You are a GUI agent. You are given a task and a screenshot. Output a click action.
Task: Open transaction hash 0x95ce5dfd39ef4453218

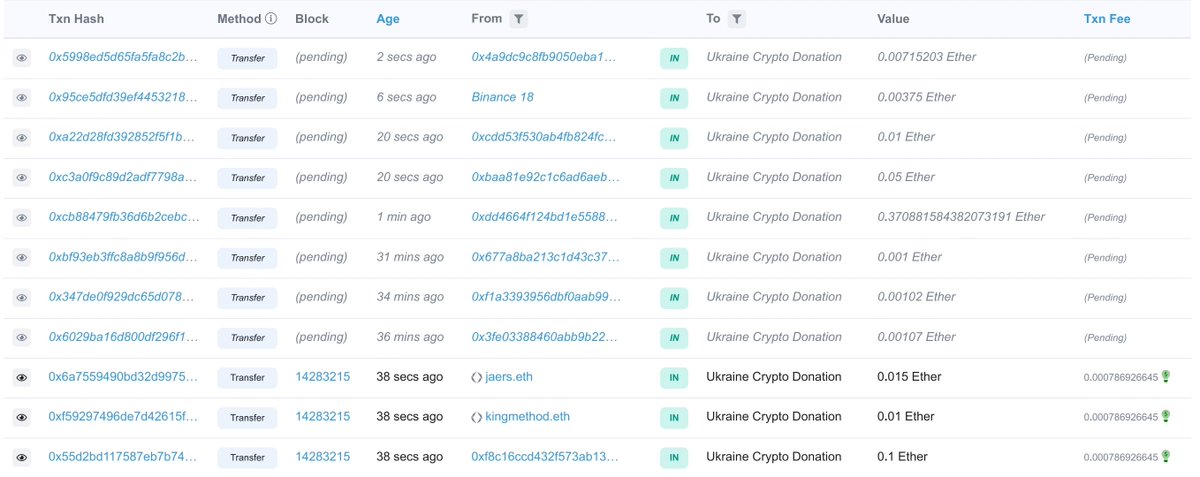coord(123,97)
